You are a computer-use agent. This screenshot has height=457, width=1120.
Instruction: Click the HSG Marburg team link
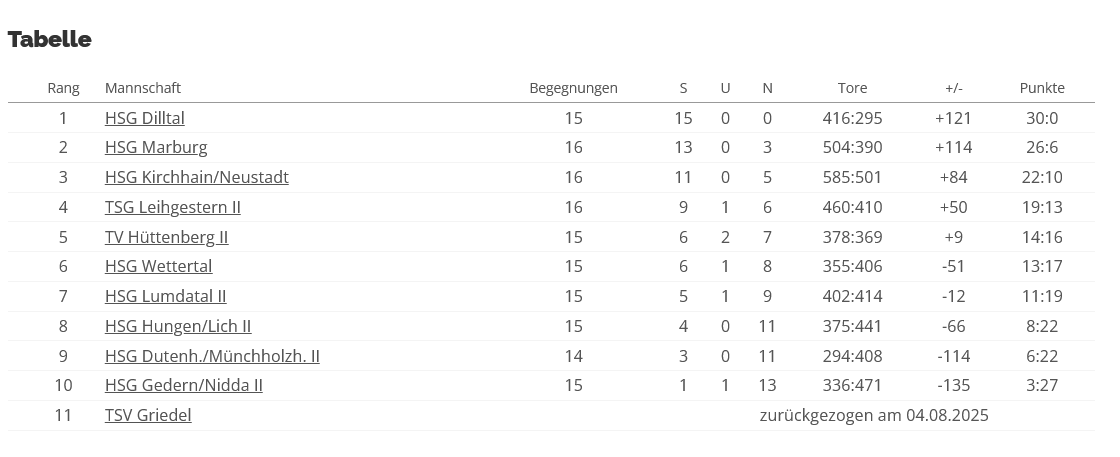(x=156, y=147)
